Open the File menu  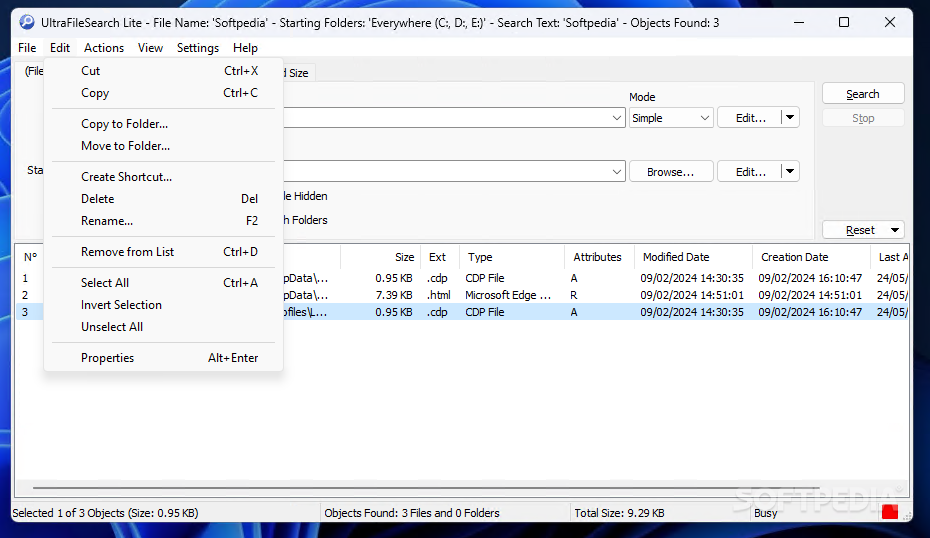pos(27,48)
